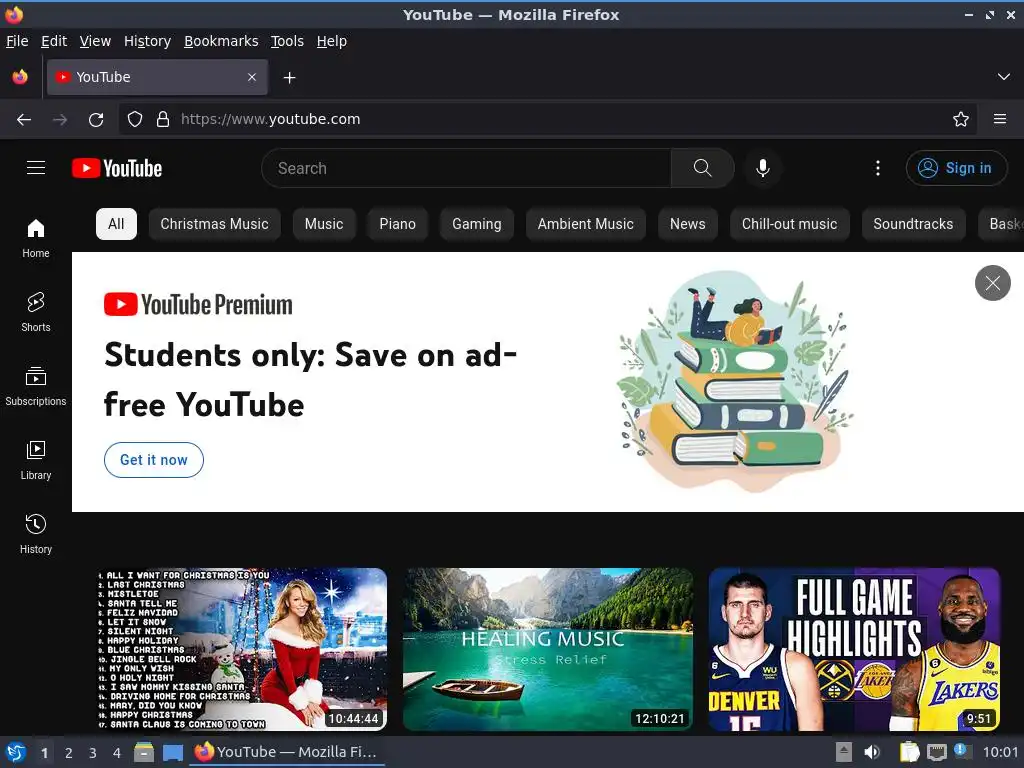Click the show desktop taskbar icon
1024x768 pixels.
tap(172, 752)
